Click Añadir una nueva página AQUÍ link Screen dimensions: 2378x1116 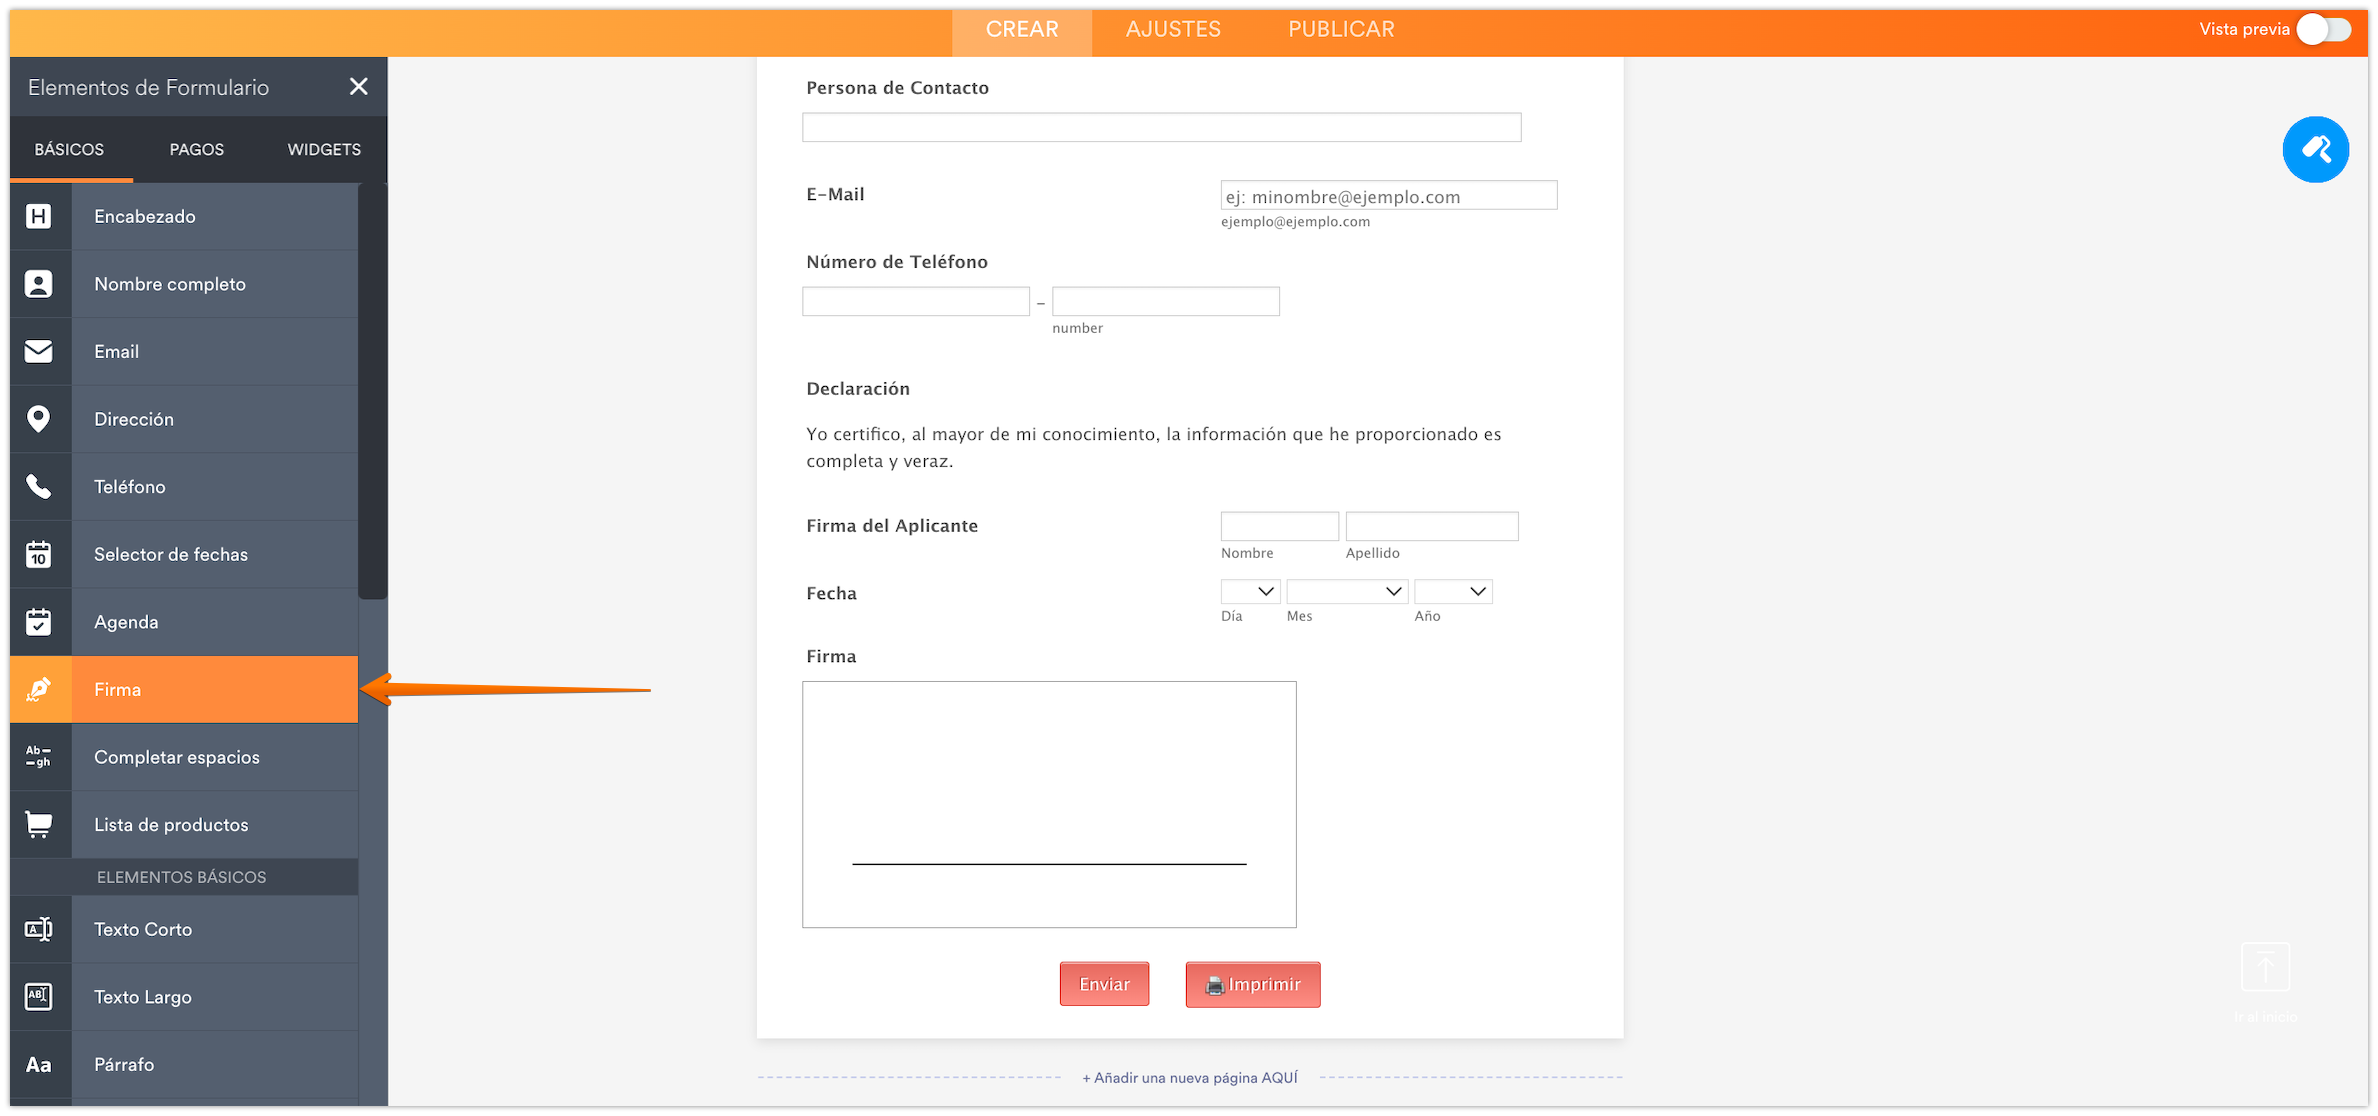1190,1078
